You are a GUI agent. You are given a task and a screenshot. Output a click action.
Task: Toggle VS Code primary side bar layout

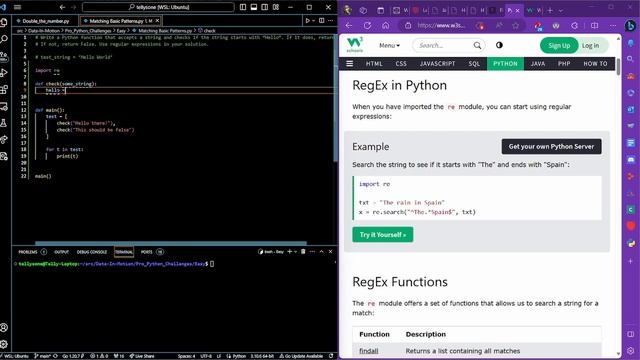pyautogui.click(x=243, y=7)
